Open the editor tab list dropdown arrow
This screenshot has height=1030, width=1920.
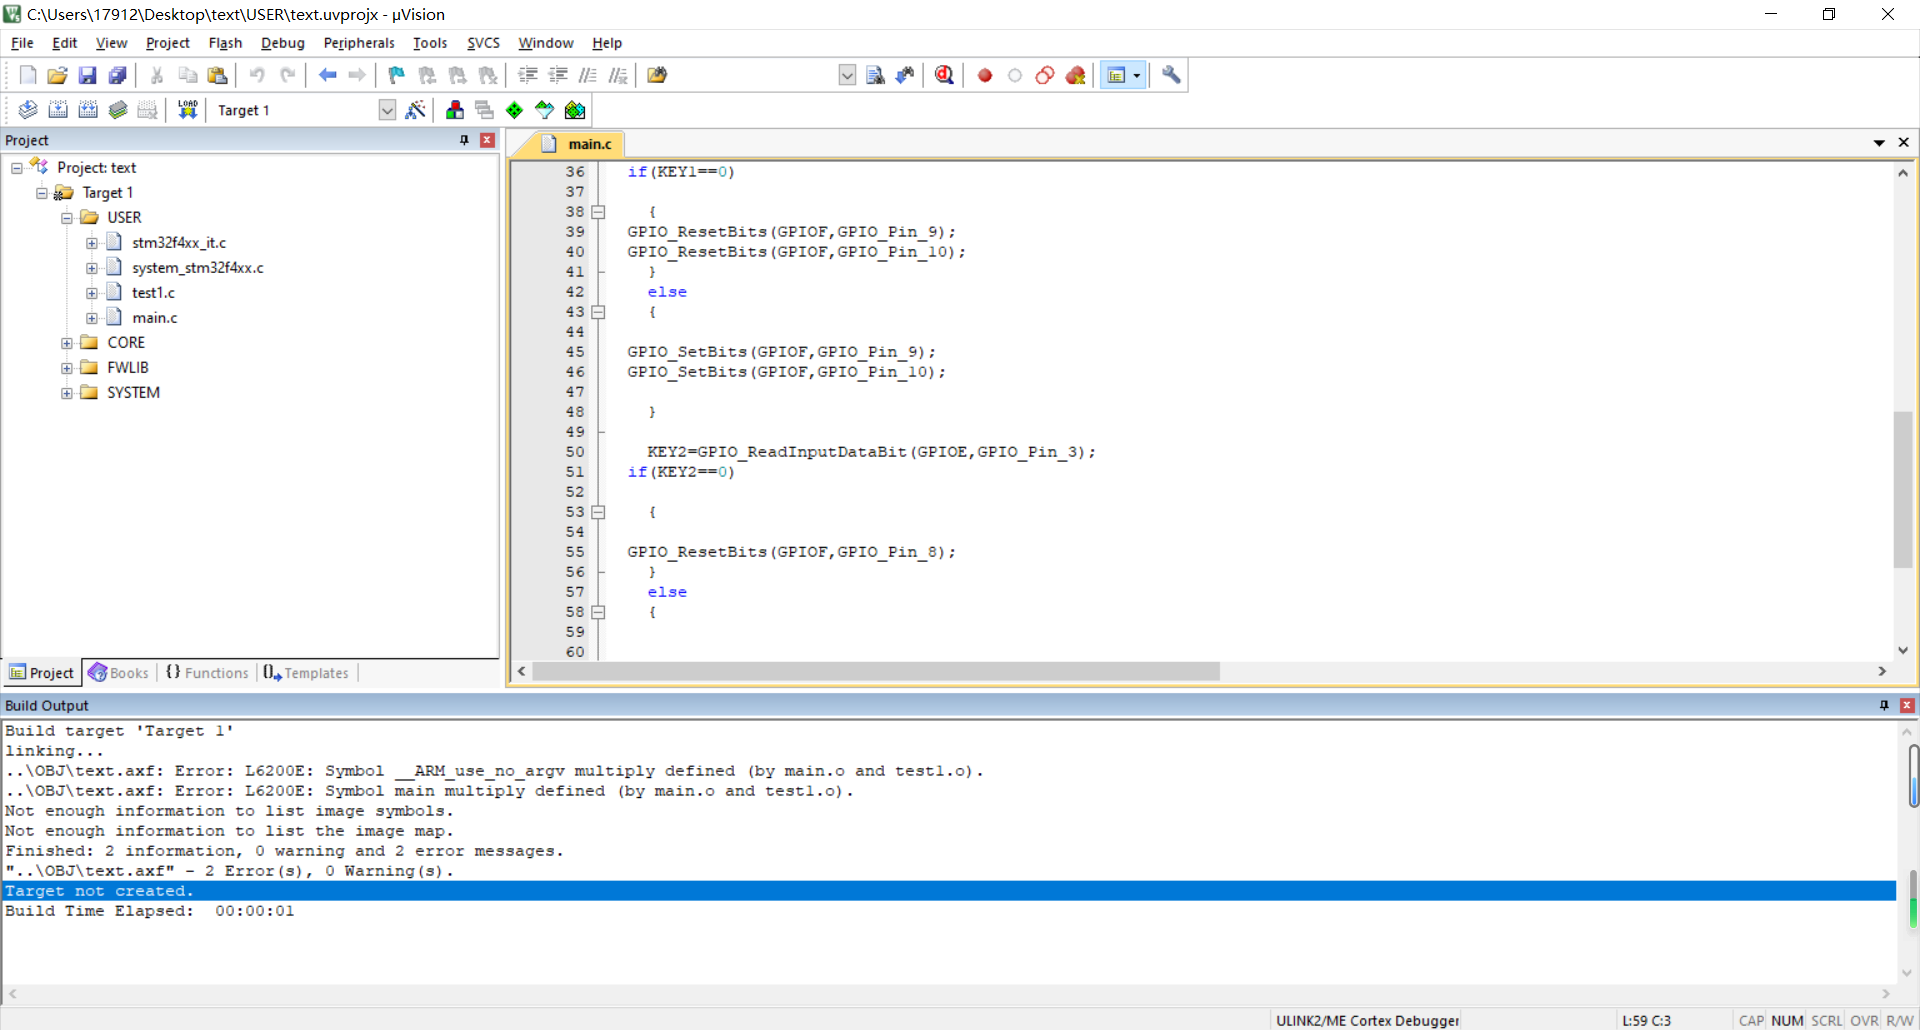1879,143
